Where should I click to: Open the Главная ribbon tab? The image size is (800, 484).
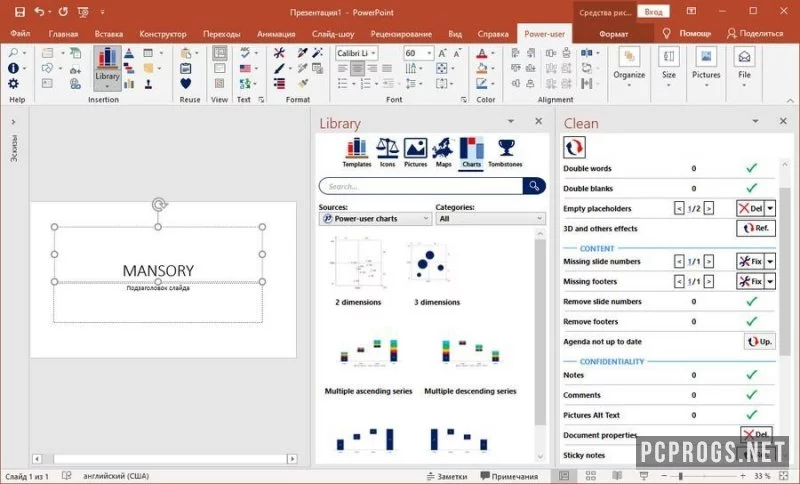pos(63,34)
